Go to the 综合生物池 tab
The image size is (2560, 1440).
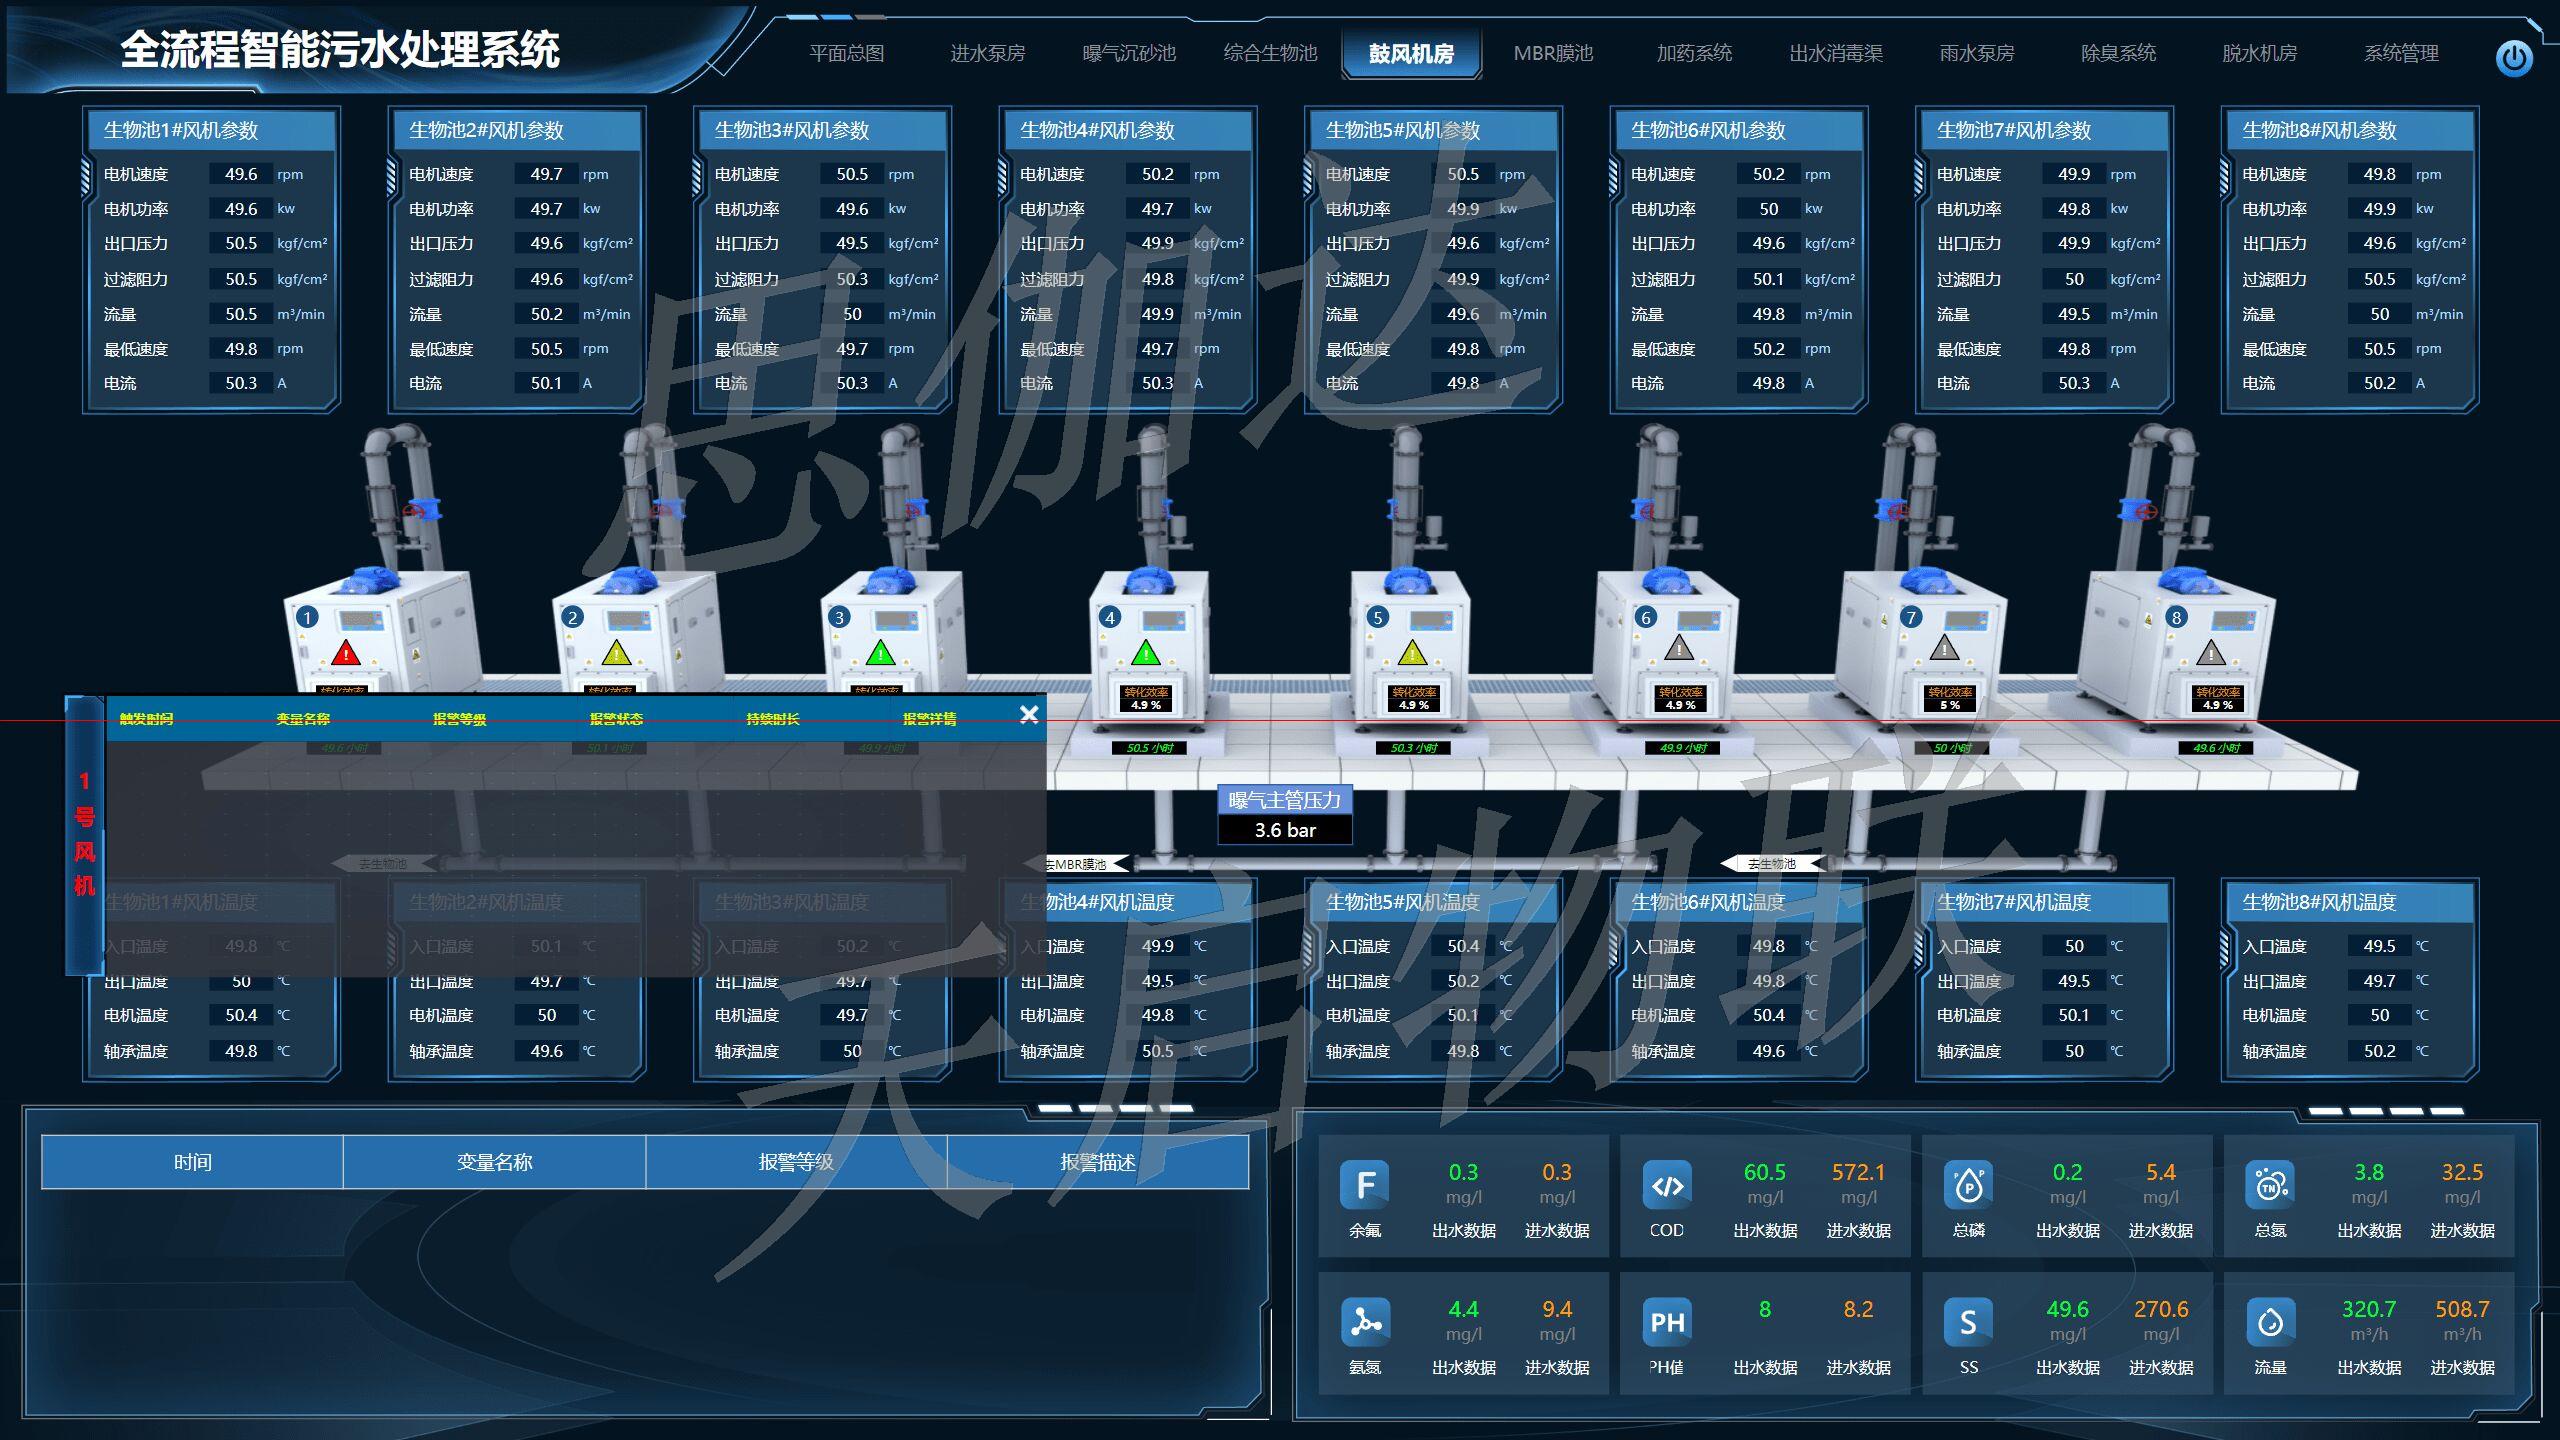pos(1271,53)
